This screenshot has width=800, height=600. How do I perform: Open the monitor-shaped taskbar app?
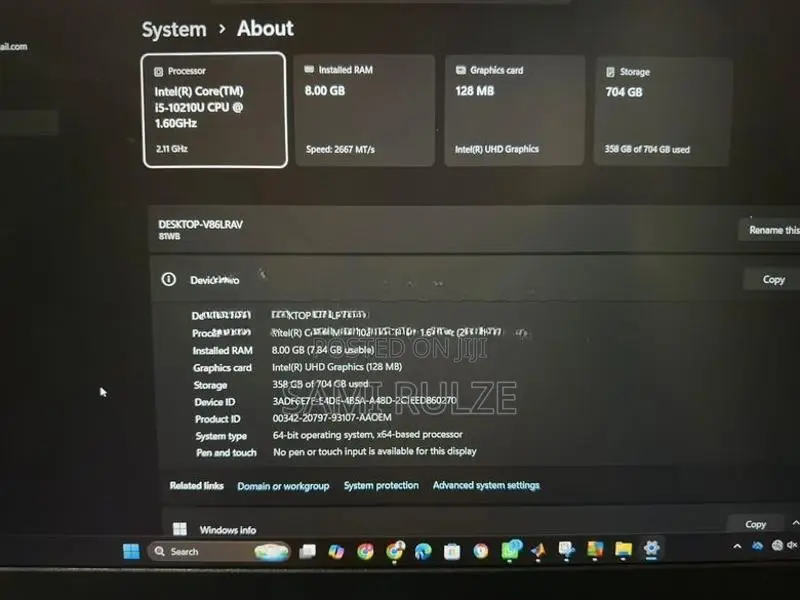[566, 551]
